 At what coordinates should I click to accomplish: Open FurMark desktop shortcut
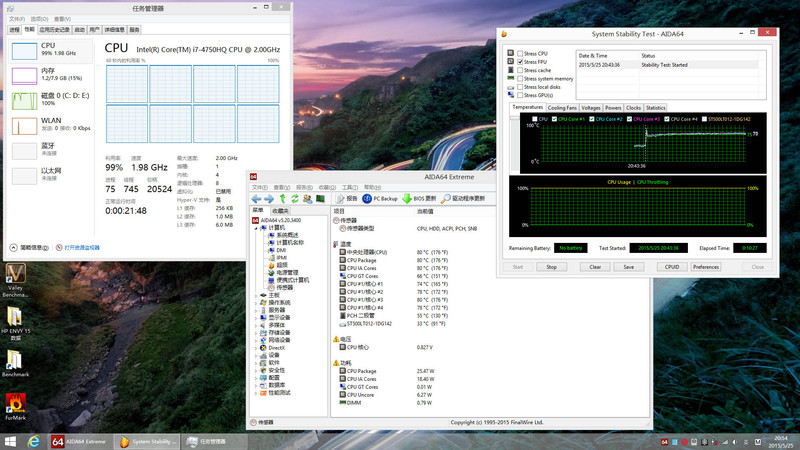coord(15,403)
